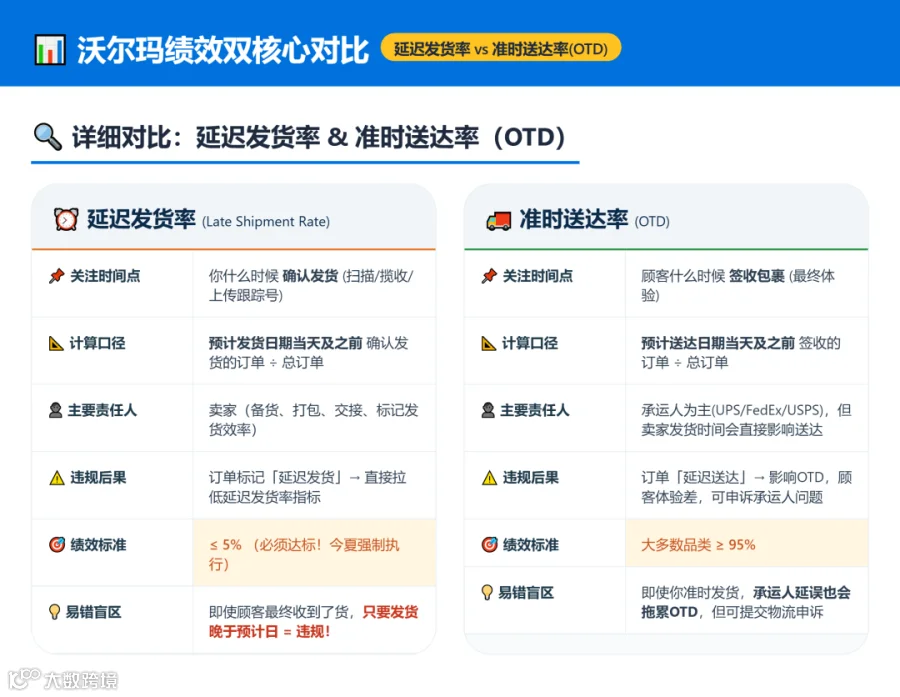This screenshot has width=900, height=697.
Task: Click the text 订单标记「延迟发货」→ 直接拉低延迟发货率指标
Action: point(308,487)
